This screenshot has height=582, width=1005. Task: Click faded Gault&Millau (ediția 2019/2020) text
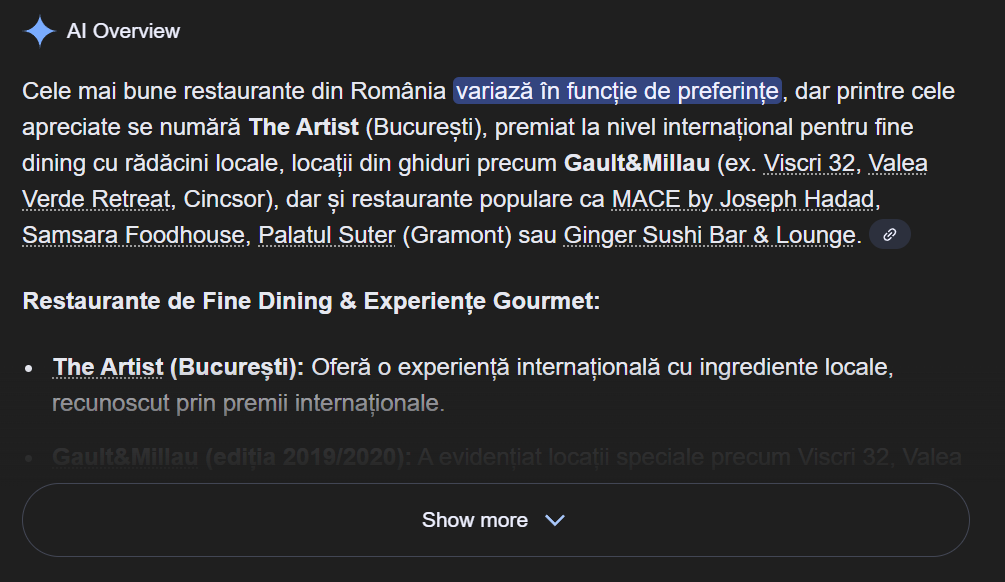point(231,457)
